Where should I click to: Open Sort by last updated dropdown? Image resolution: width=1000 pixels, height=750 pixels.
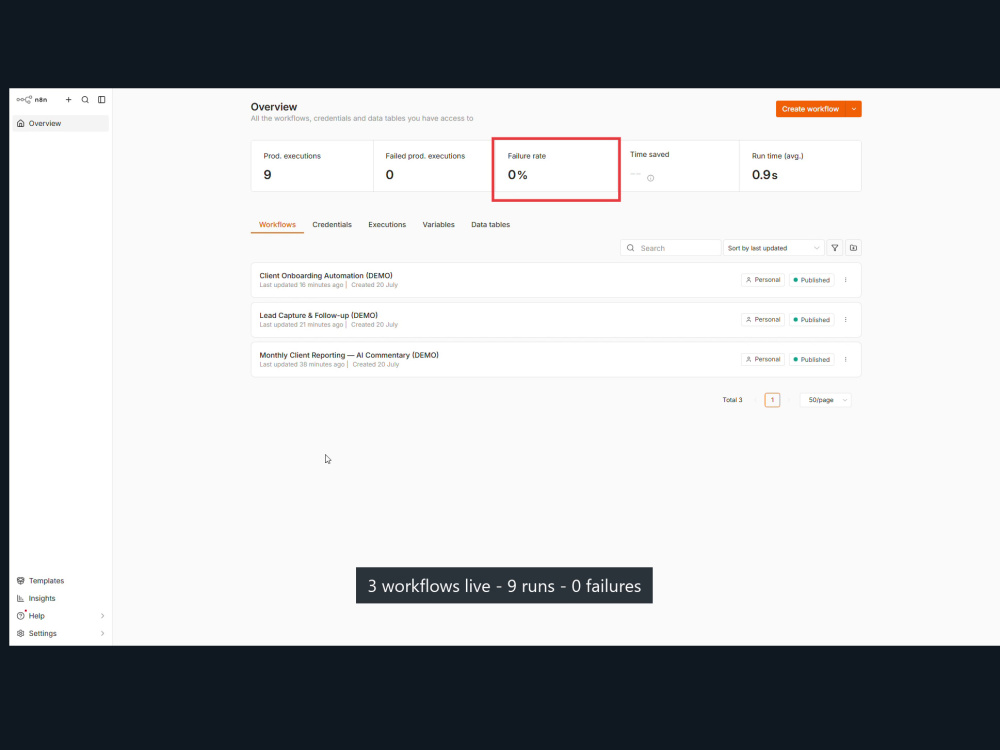click(x=774, y=248)
